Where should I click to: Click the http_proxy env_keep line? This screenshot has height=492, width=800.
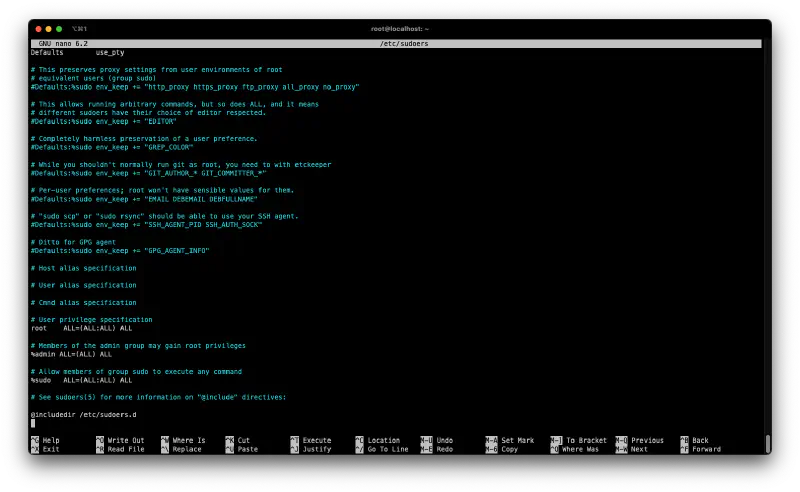click(x=195, y=87)
